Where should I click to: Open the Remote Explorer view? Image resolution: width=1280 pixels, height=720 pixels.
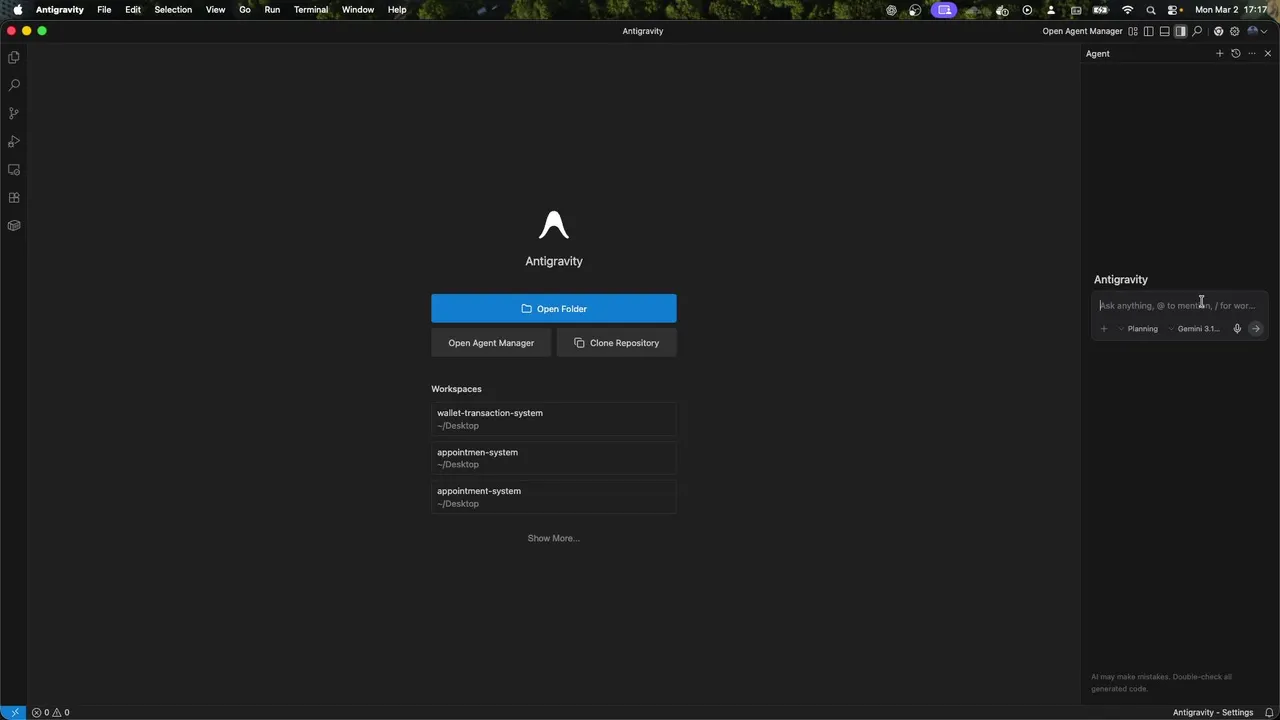coord(14,169)
